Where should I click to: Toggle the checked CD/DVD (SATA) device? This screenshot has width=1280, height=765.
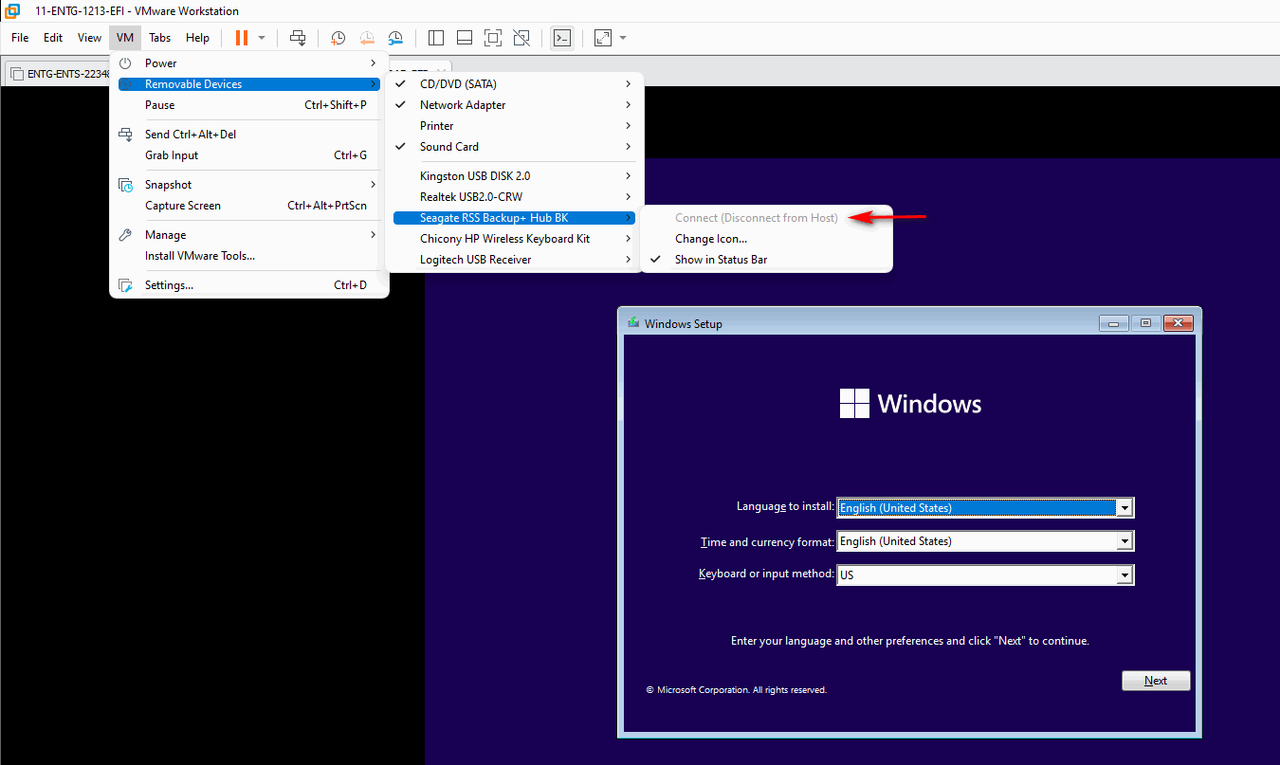(514, 84)
